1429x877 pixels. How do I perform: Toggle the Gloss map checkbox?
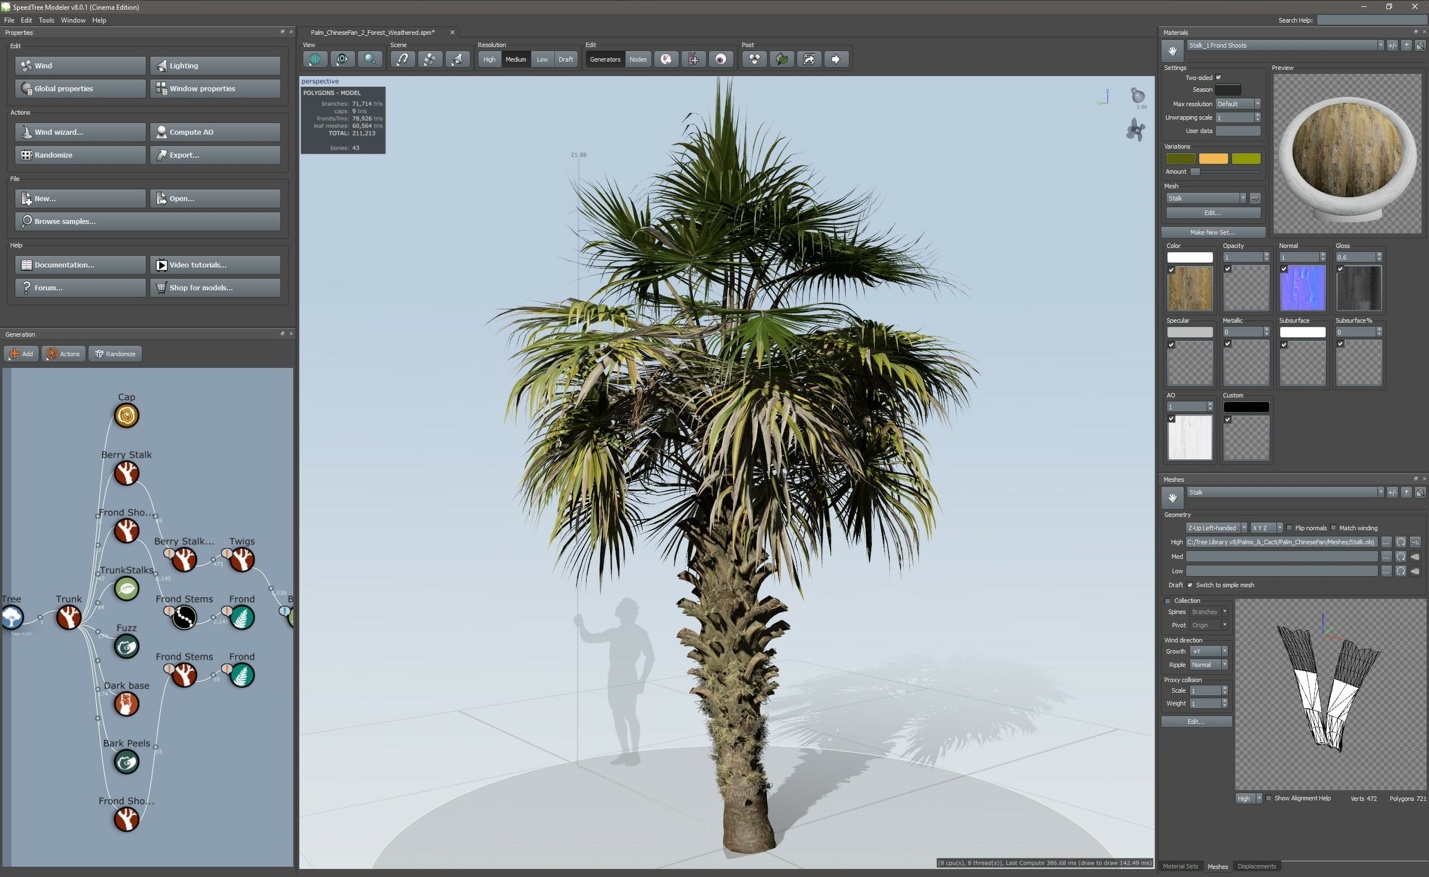point(1340,269)
